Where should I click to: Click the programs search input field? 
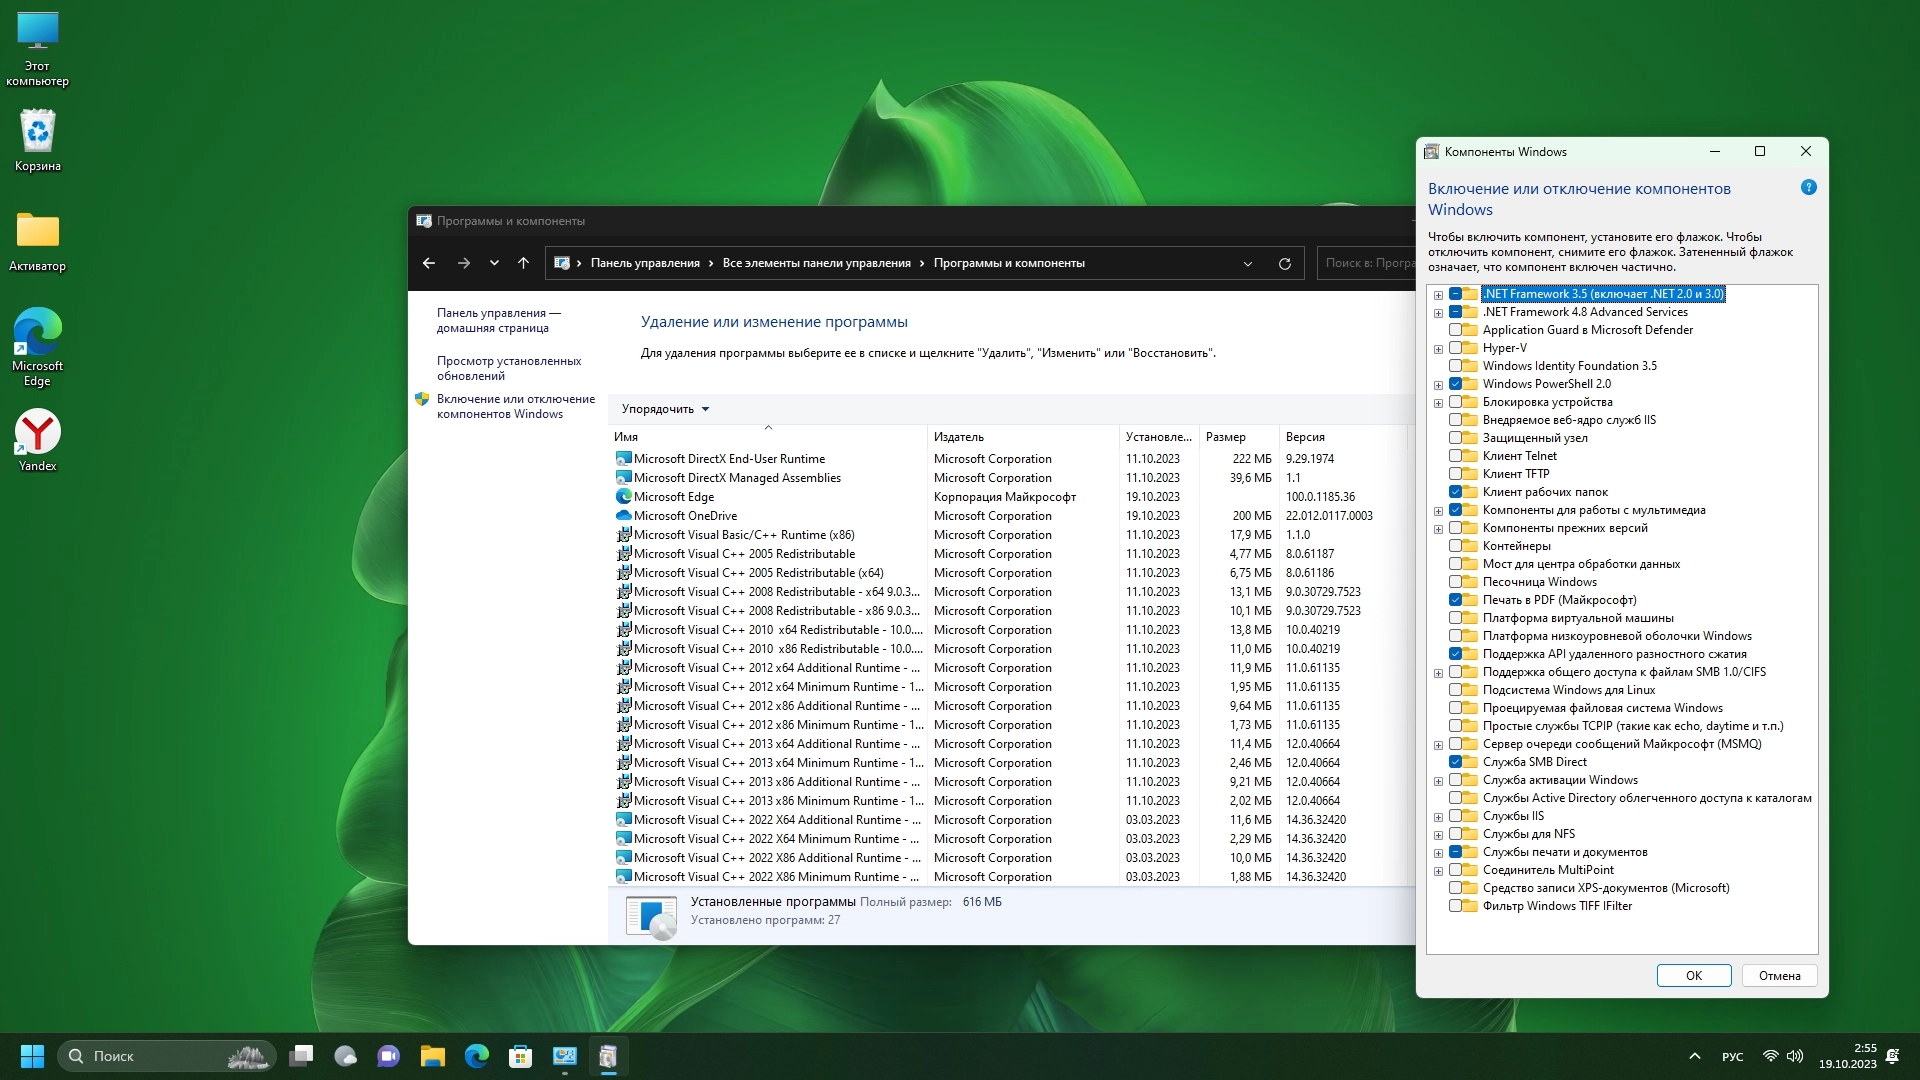1368,263
